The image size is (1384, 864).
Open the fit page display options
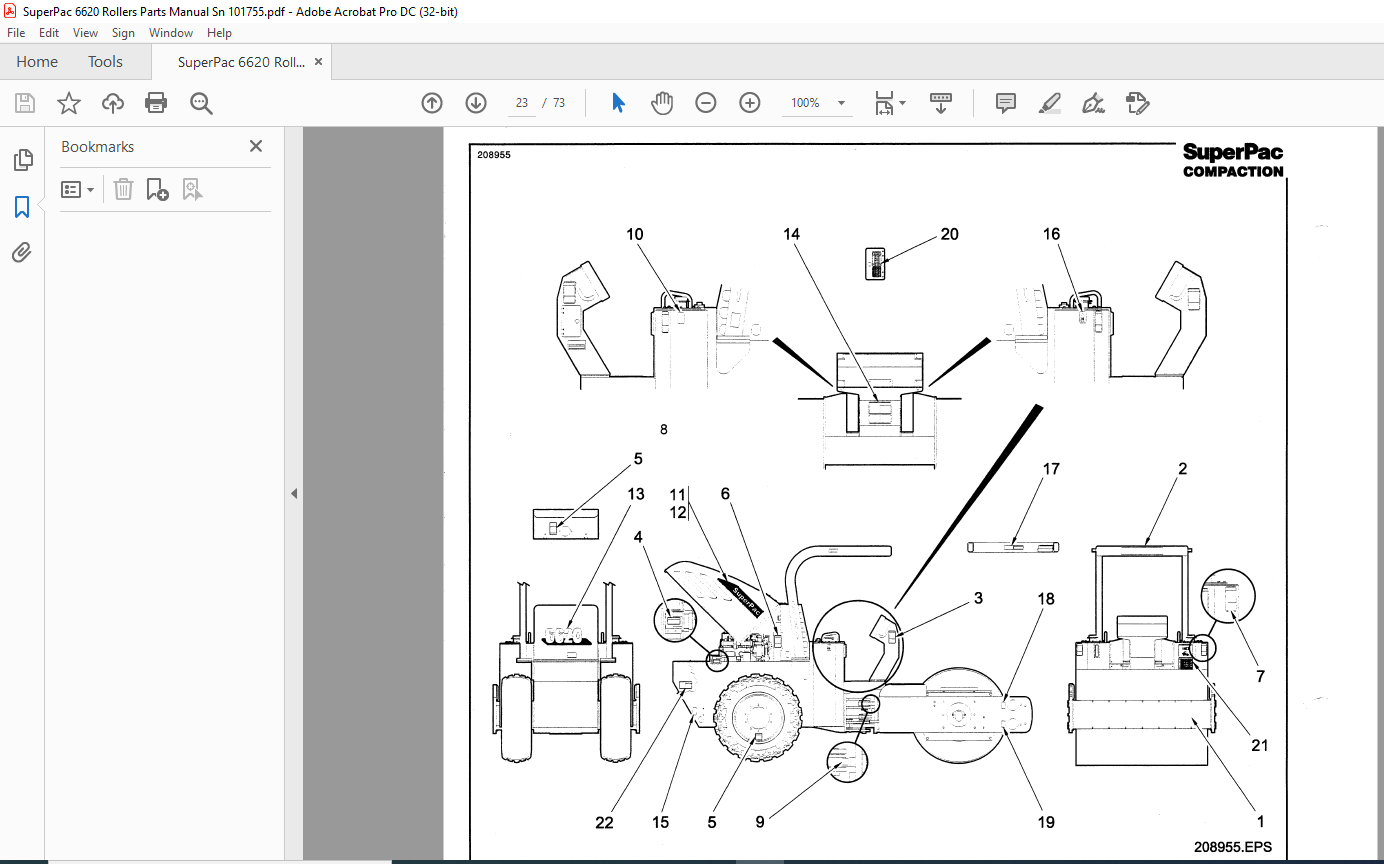889,103
